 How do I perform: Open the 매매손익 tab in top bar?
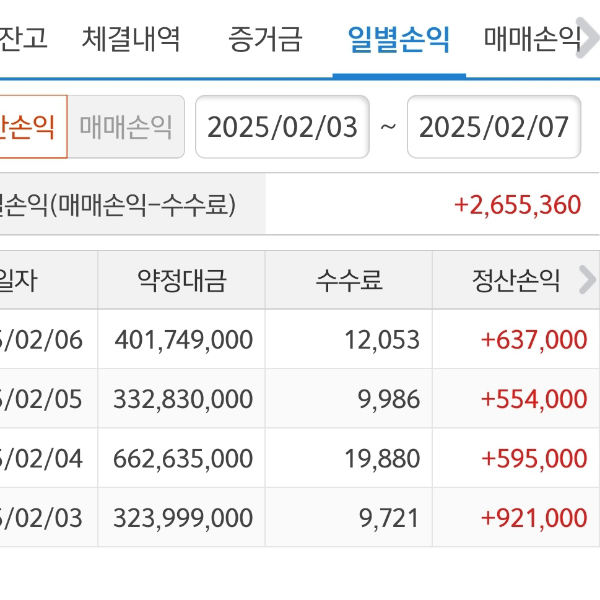[532, 40]
